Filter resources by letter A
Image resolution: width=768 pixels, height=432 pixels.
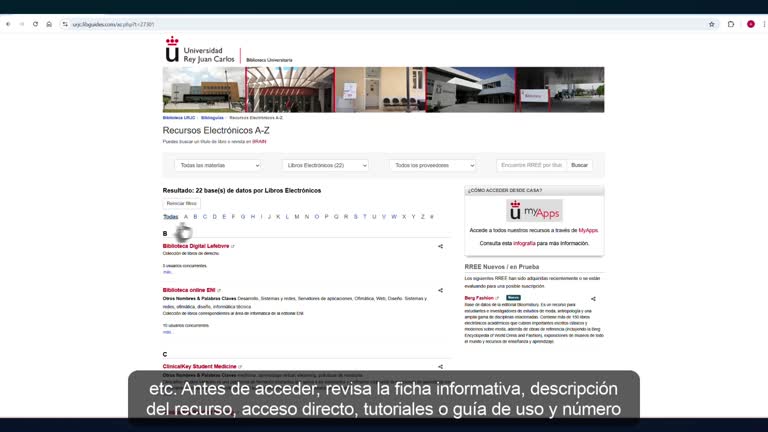click(x=186, y=217)
